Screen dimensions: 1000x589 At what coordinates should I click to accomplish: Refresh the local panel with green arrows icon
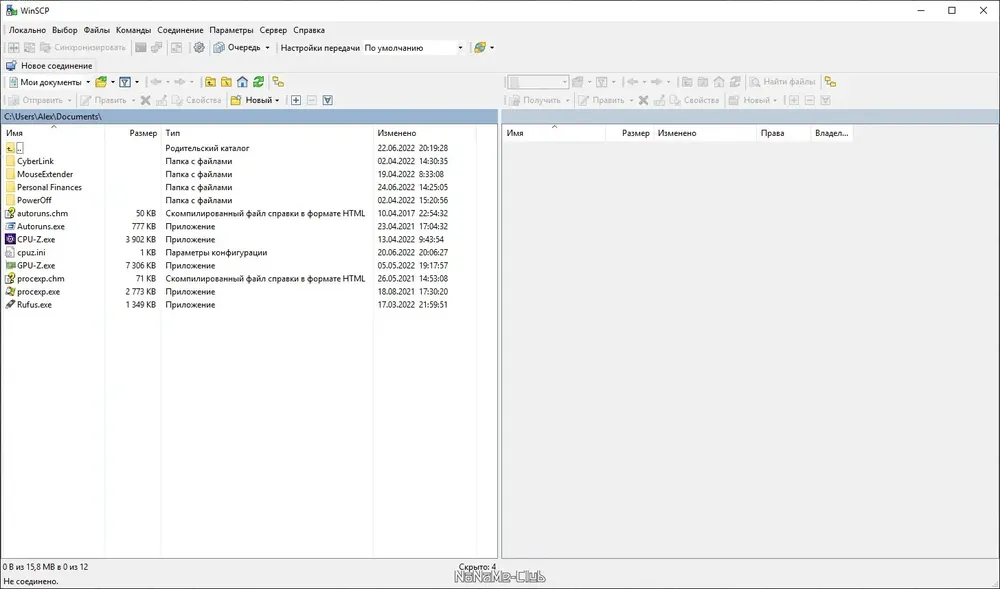pyautogui.click(x=258, y=82)
